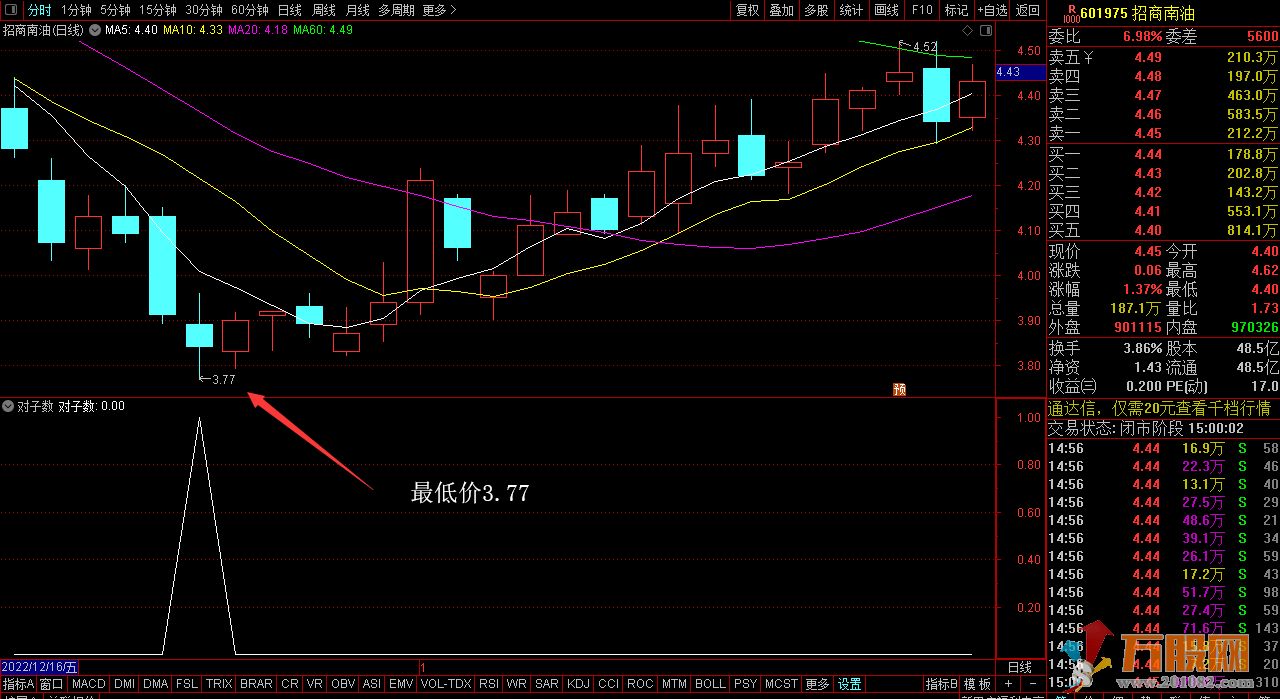Screen dimensions: 1280x699
Task: Click the 画线 drawing button
Action: coord(887,10)
